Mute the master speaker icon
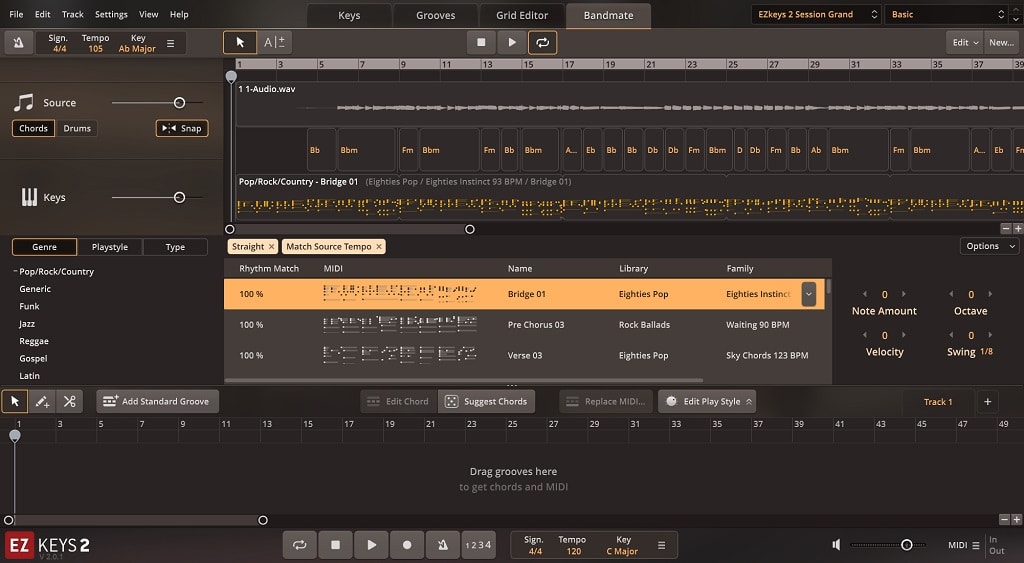1024x563 pixels. [x=836, y=545]
